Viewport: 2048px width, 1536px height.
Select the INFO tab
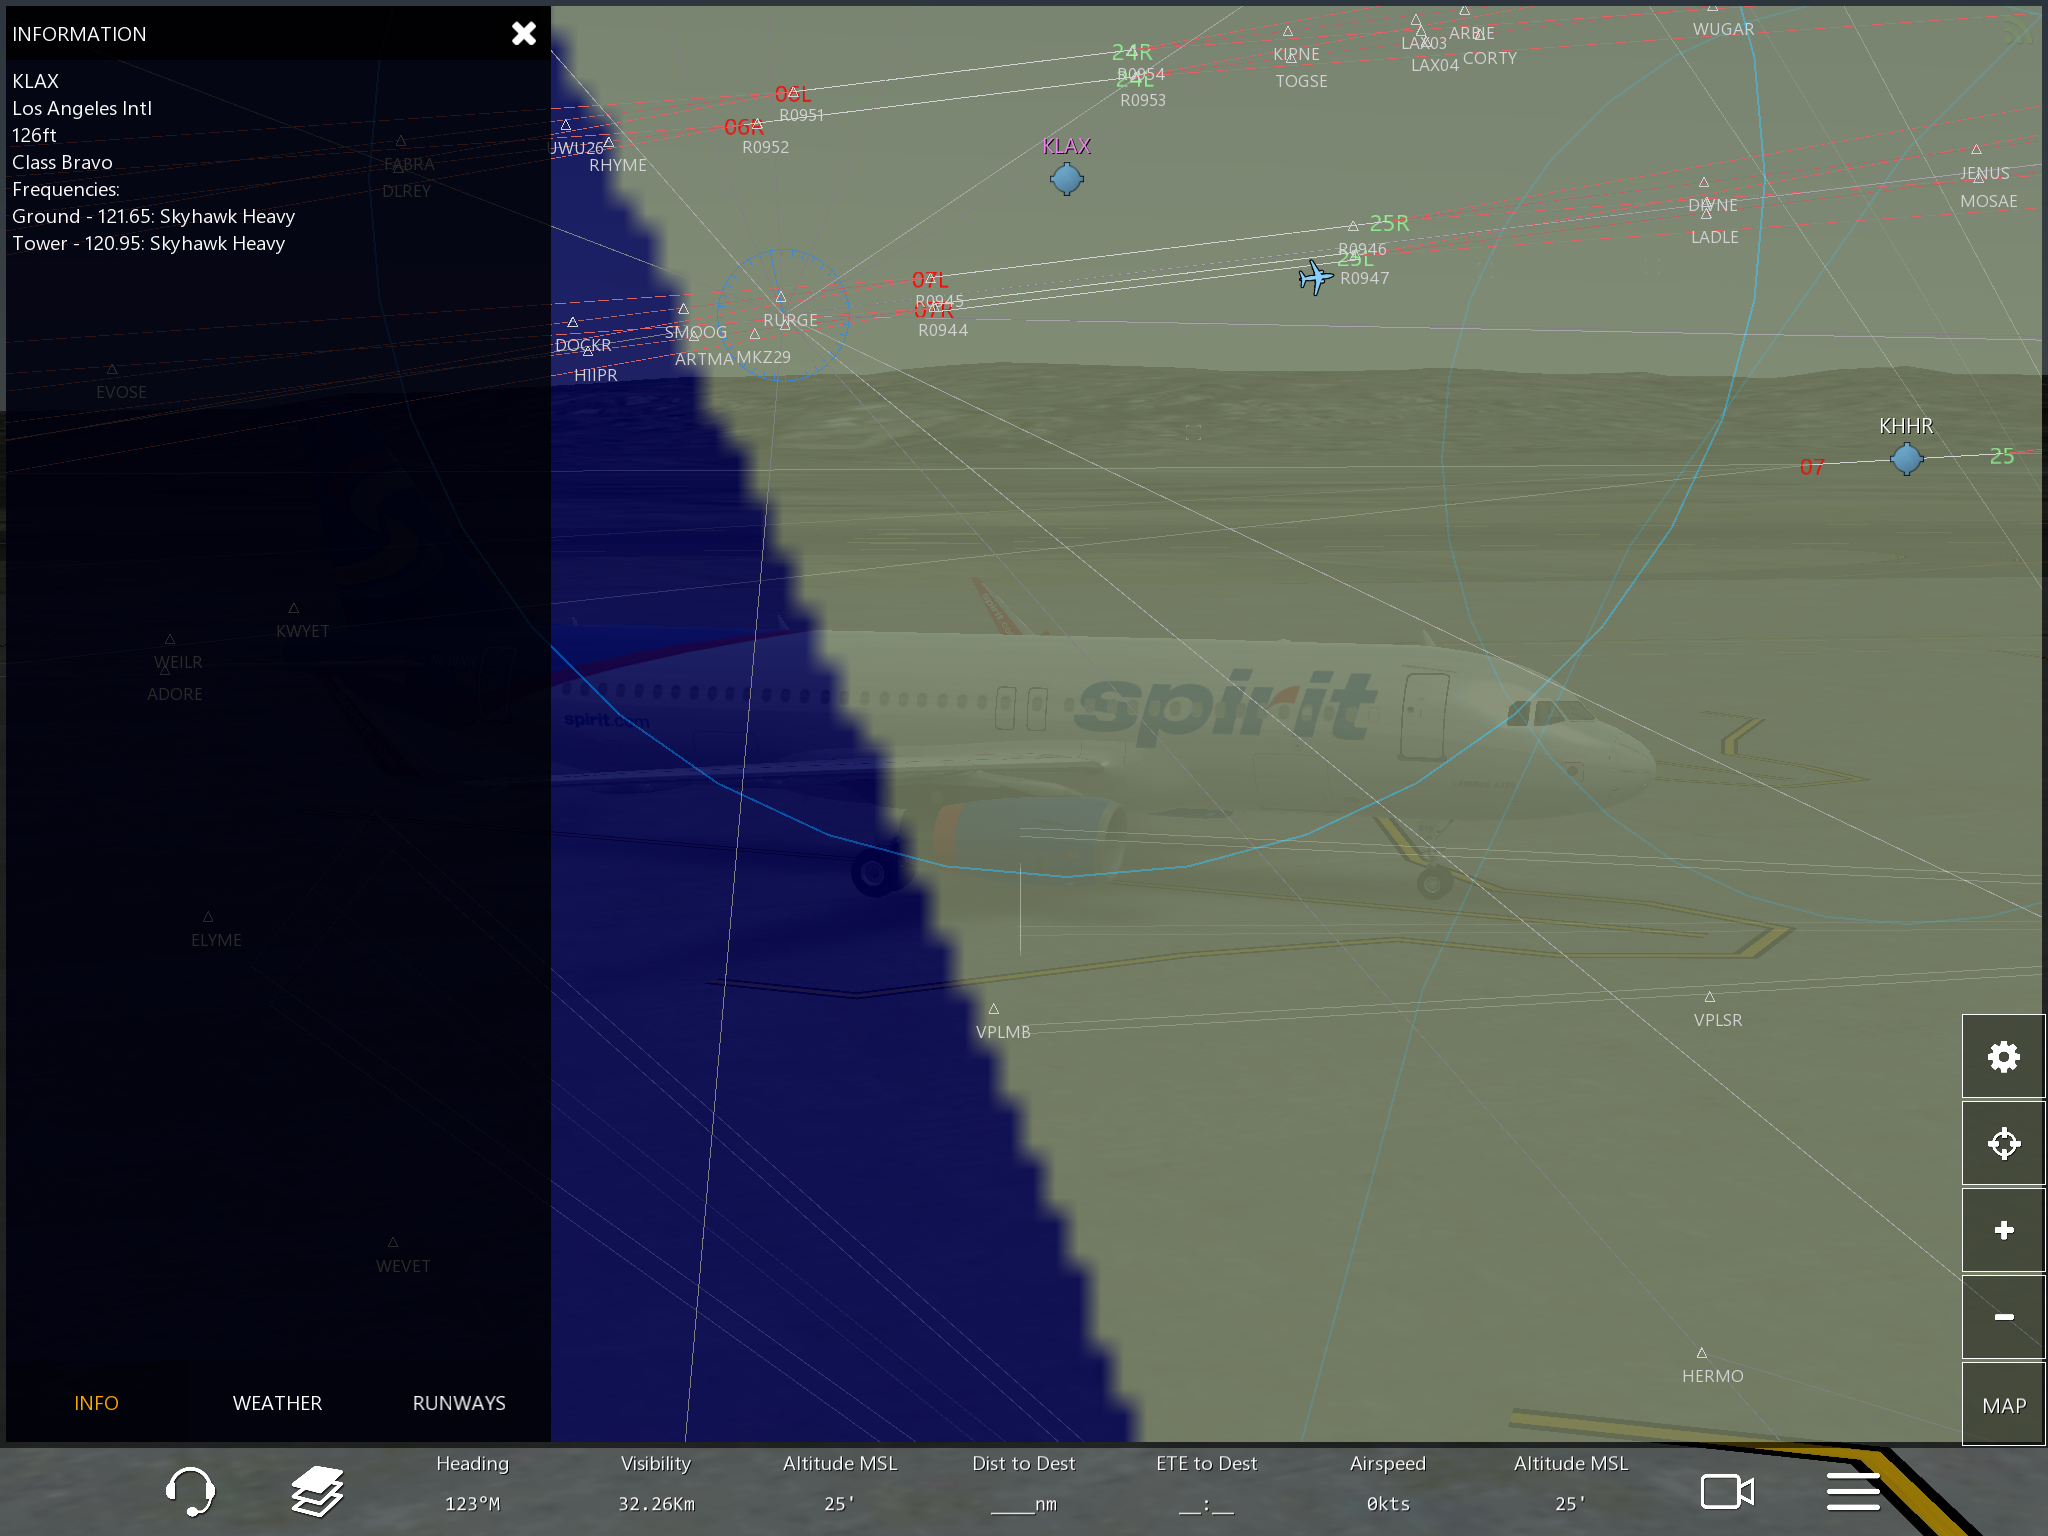pos(96,1403)
